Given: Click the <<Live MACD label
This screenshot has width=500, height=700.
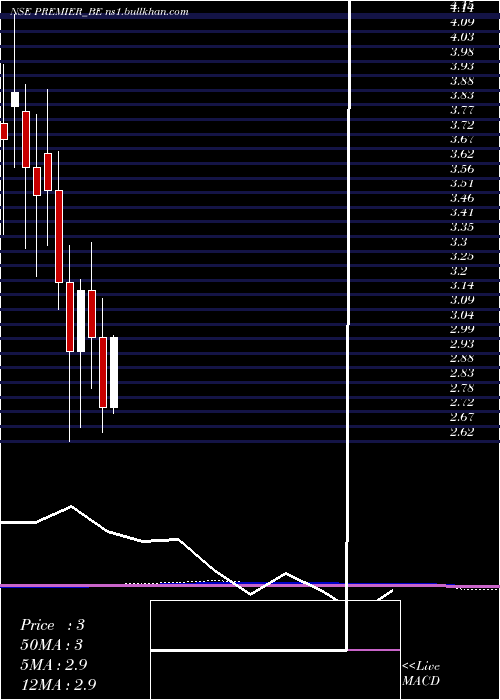Looking at the screenshot, I should (421, 673).
